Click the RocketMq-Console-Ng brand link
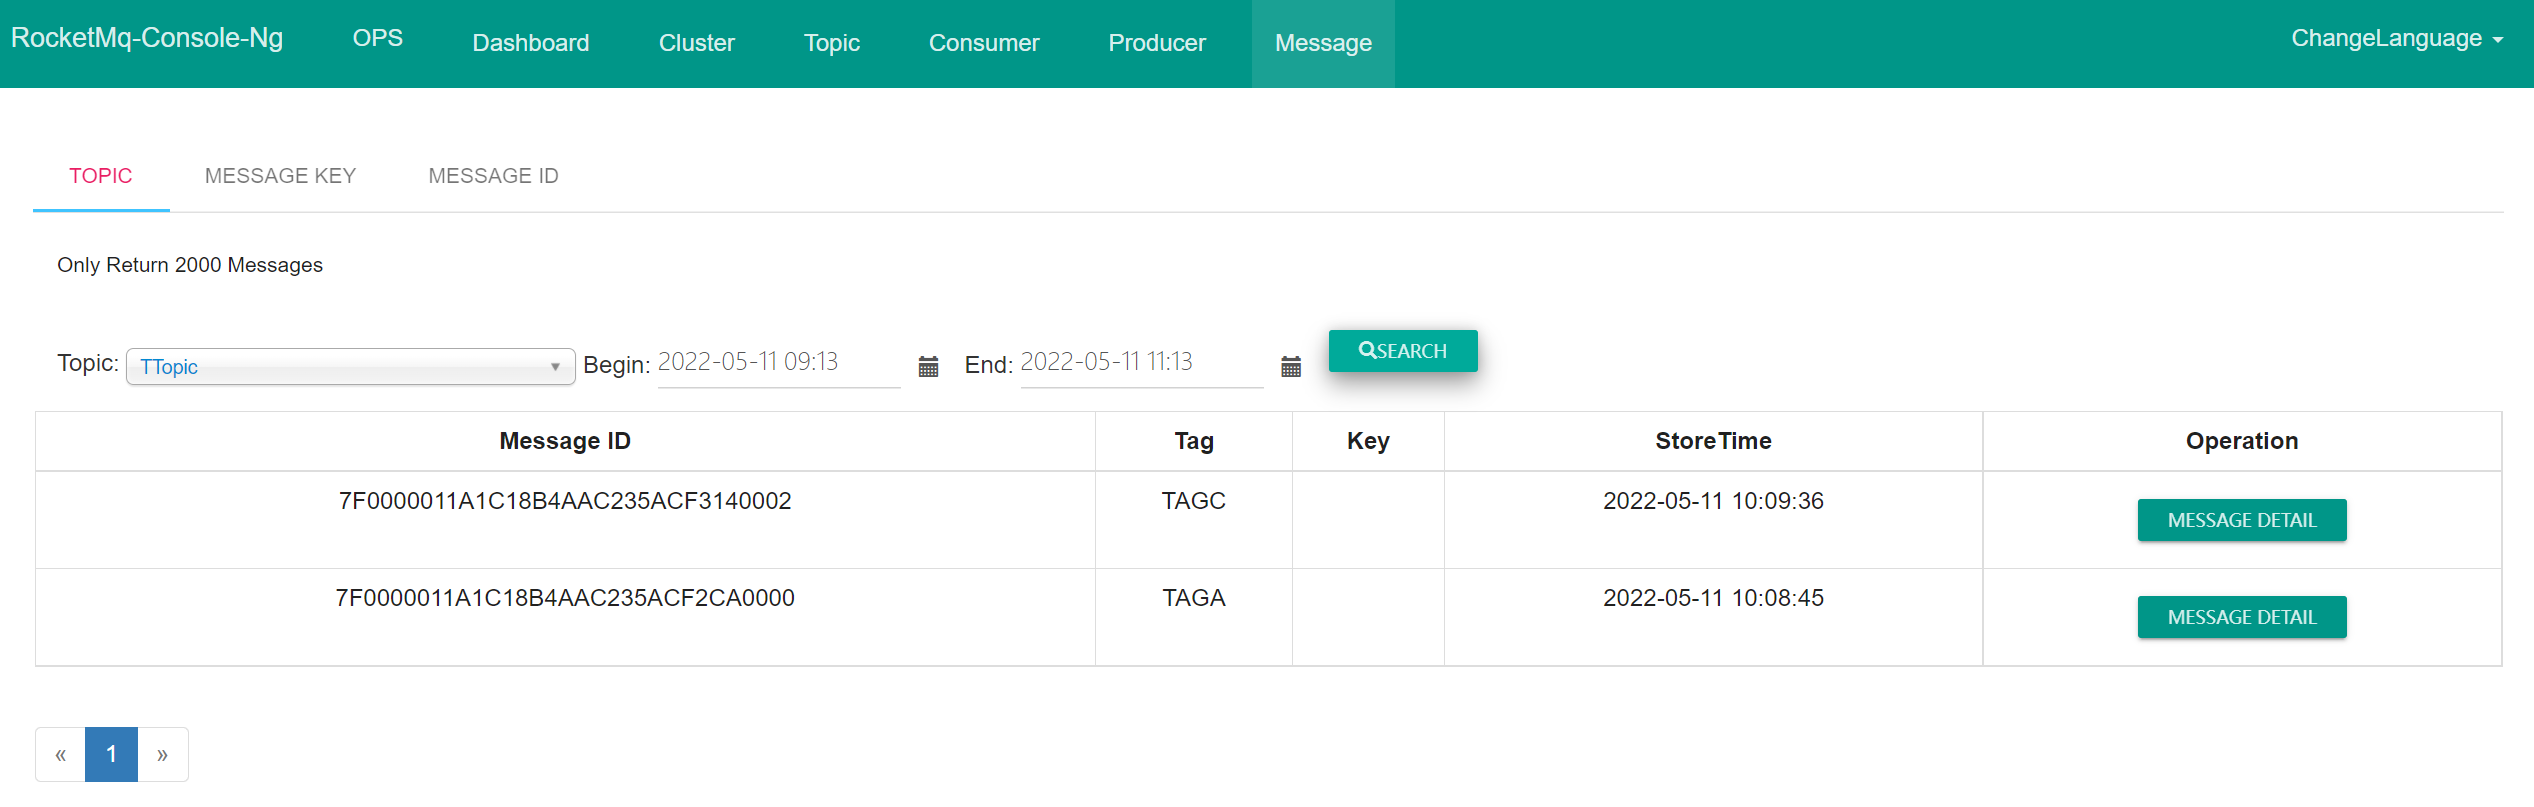Image resolution: width=2534 pixels, height=807 pixels. point(147,38)
